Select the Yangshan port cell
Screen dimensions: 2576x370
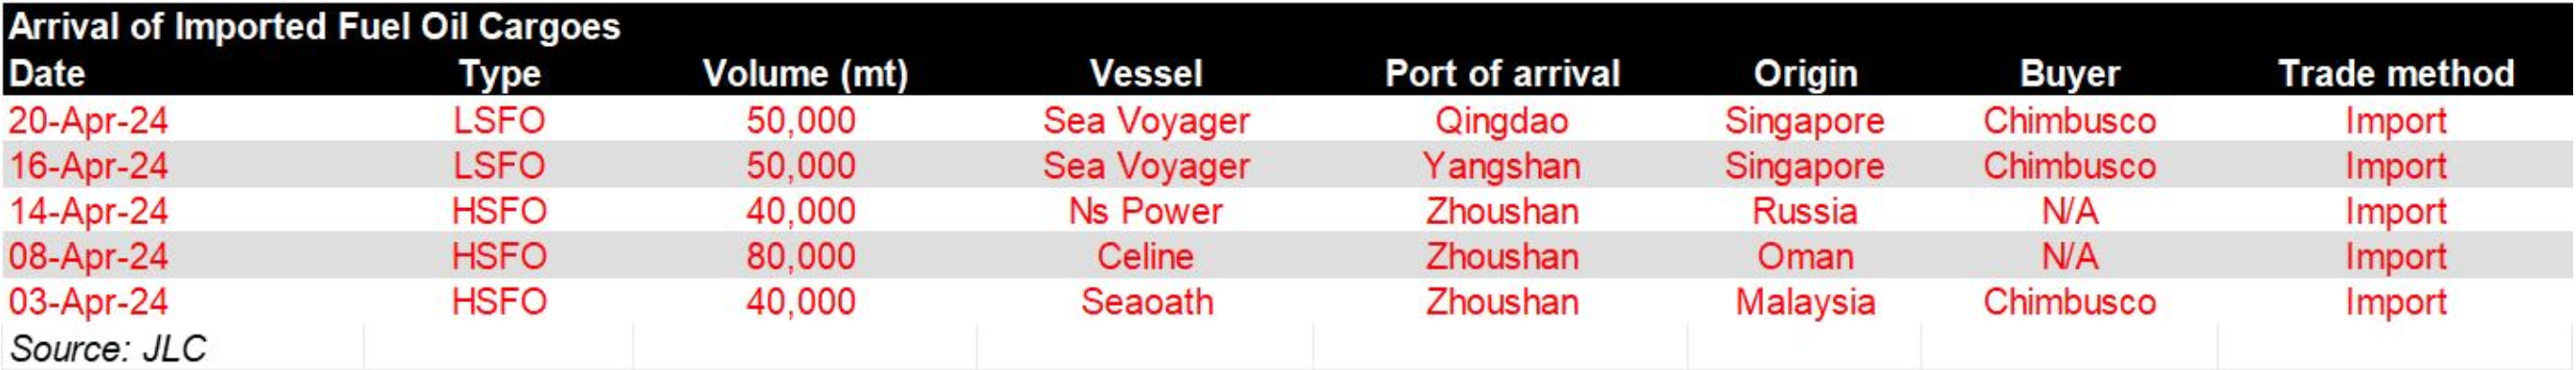coord(1502,166)
